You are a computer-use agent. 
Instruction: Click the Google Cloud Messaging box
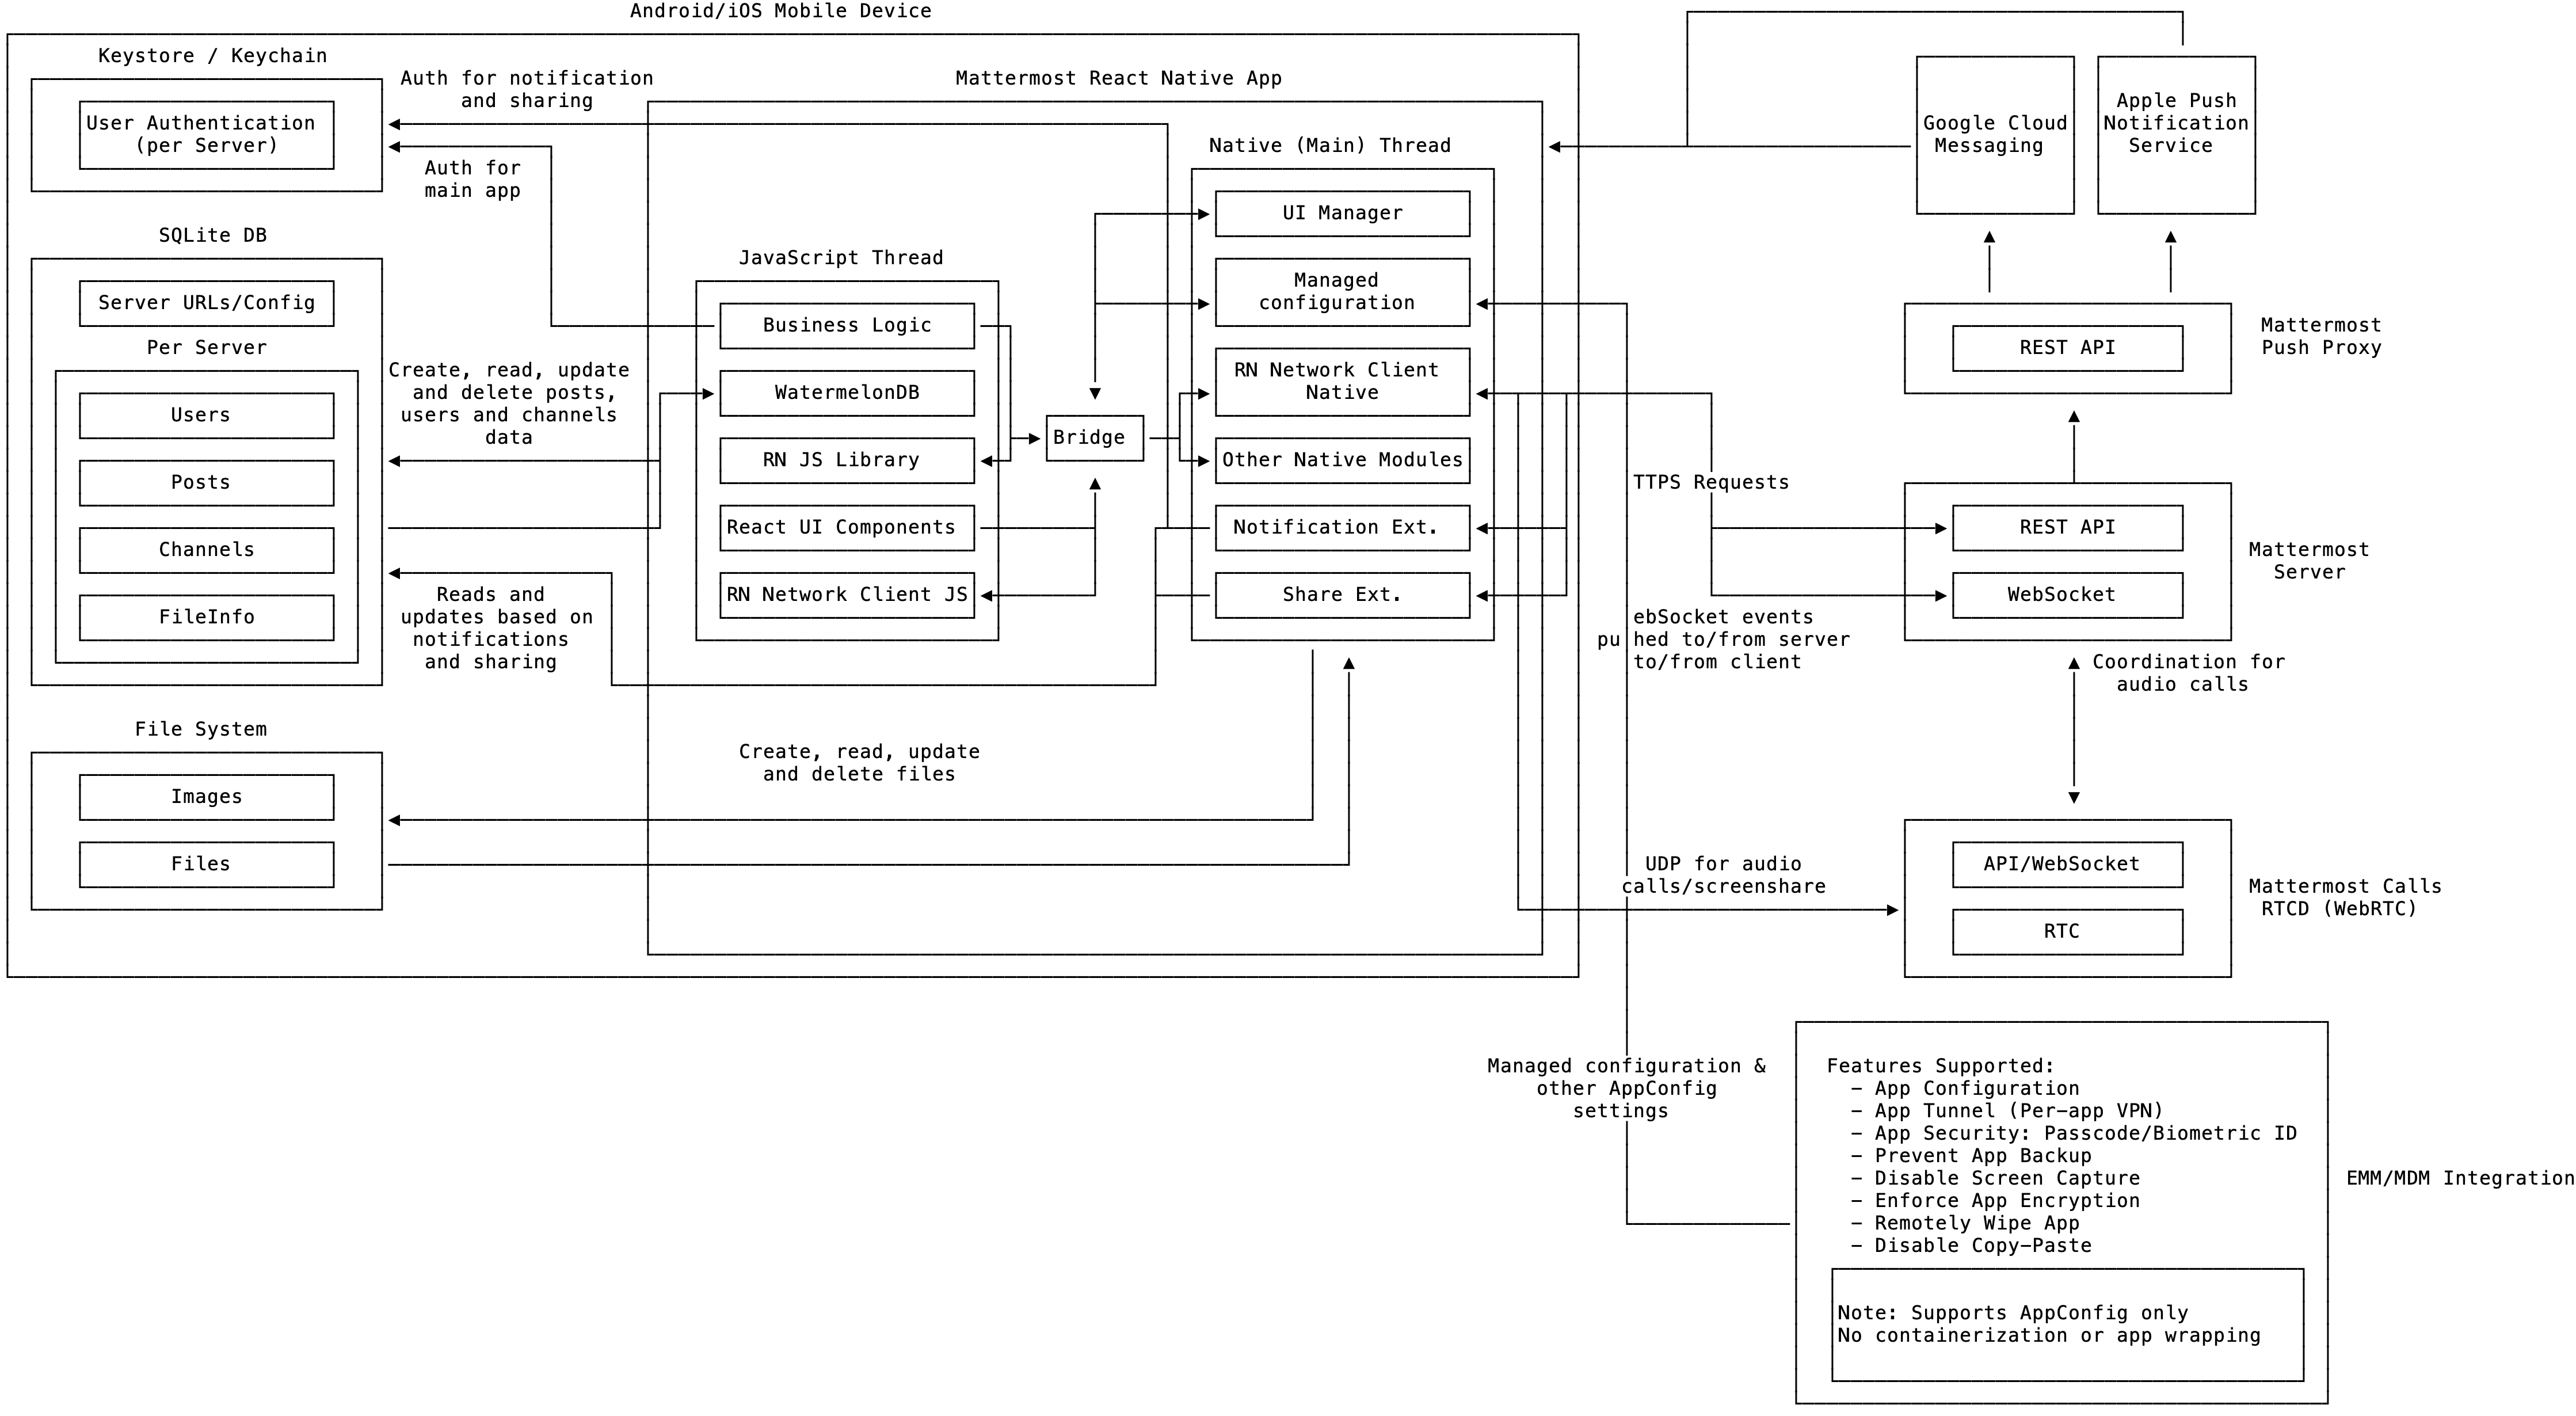coord(1995,135)
